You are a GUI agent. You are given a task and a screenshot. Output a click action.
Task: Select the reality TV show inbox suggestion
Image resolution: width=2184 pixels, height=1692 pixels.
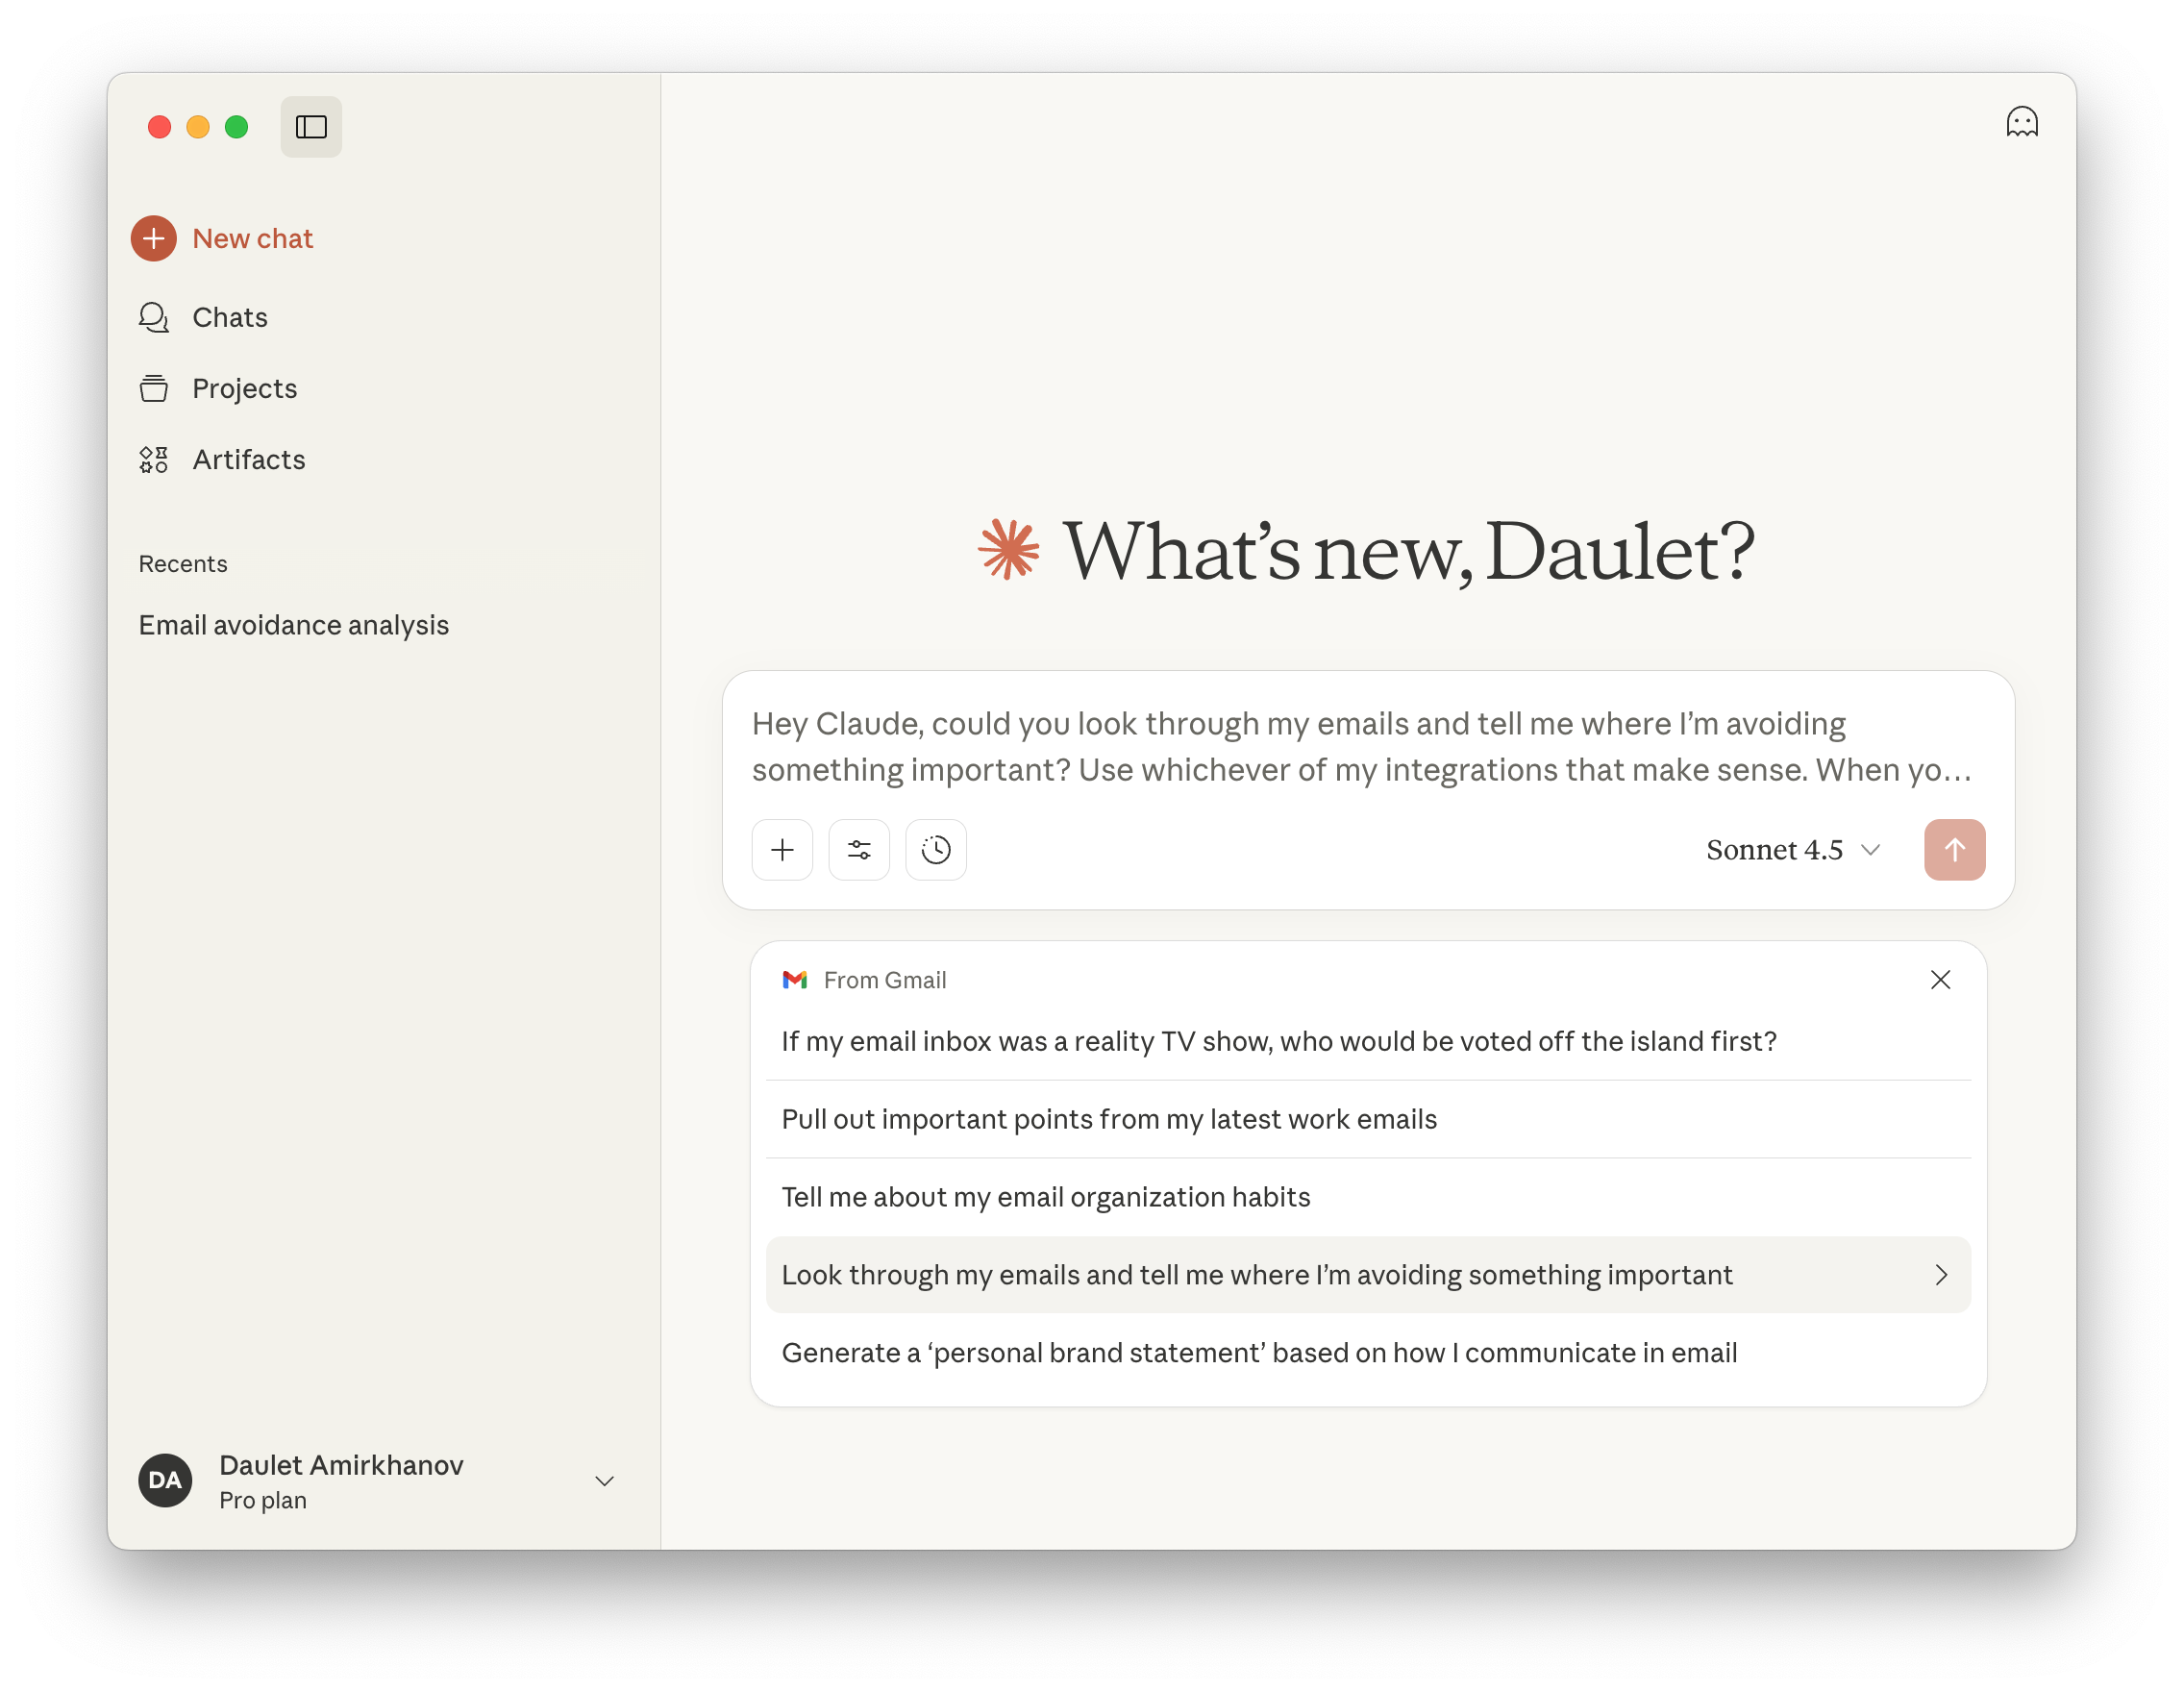pyautogui.click(x=1278, y=1041)
